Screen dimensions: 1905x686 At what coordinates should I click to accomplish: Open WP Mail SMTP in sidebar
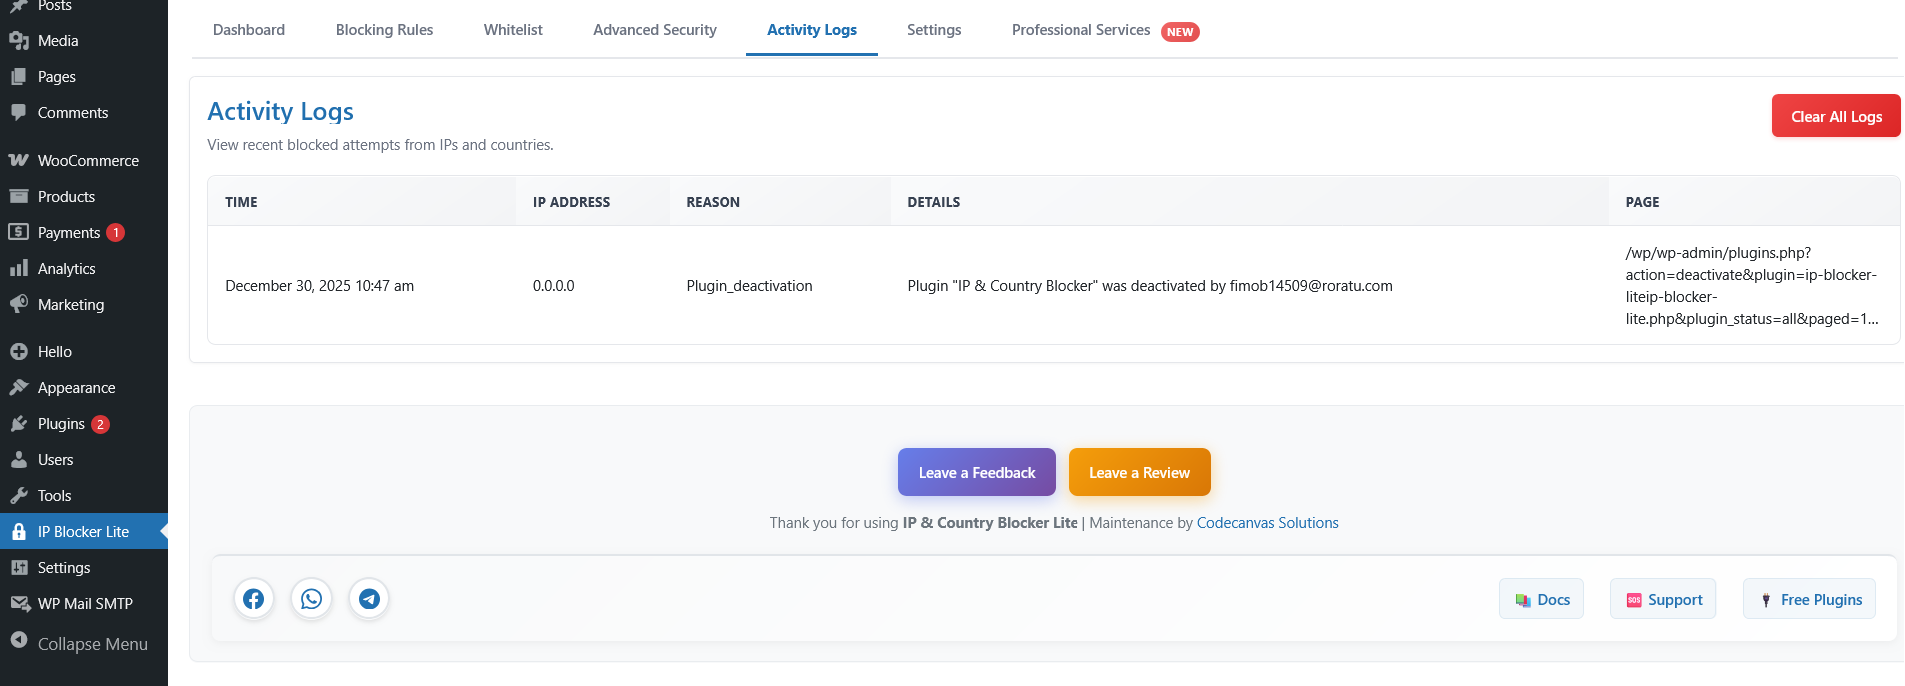[85, 604]
